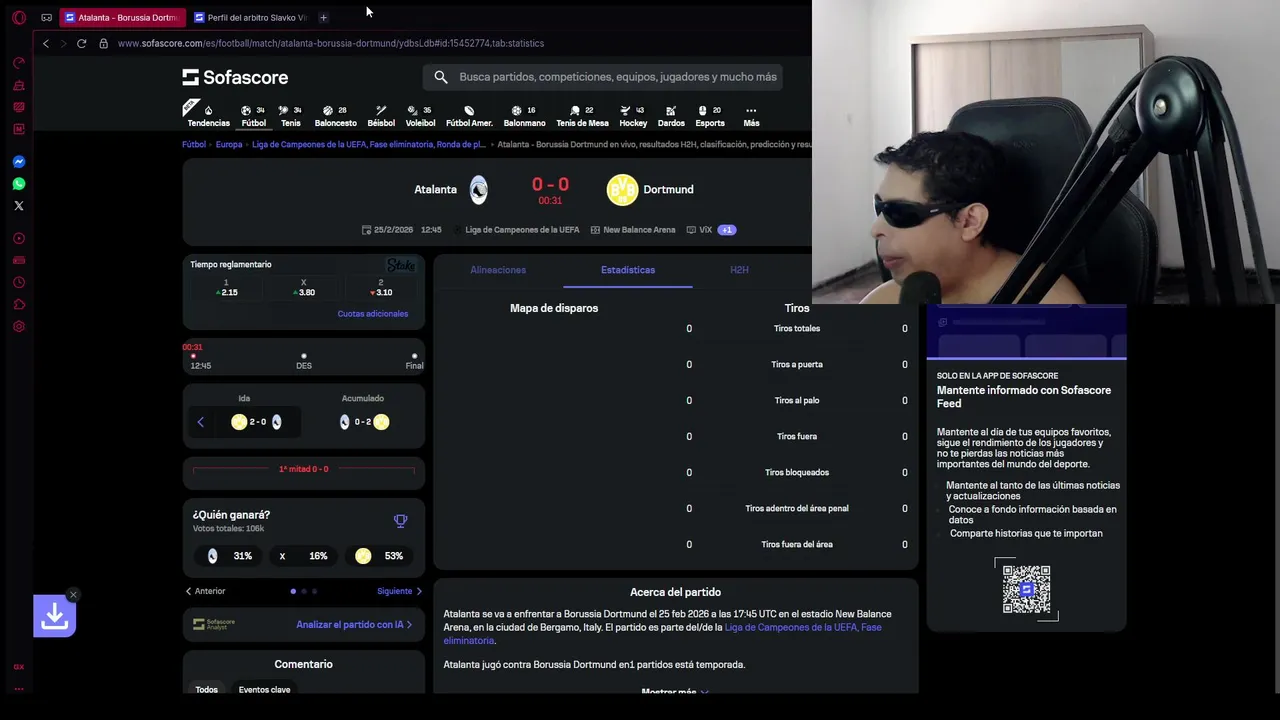Open the Más sports menu

pos(751,116)
